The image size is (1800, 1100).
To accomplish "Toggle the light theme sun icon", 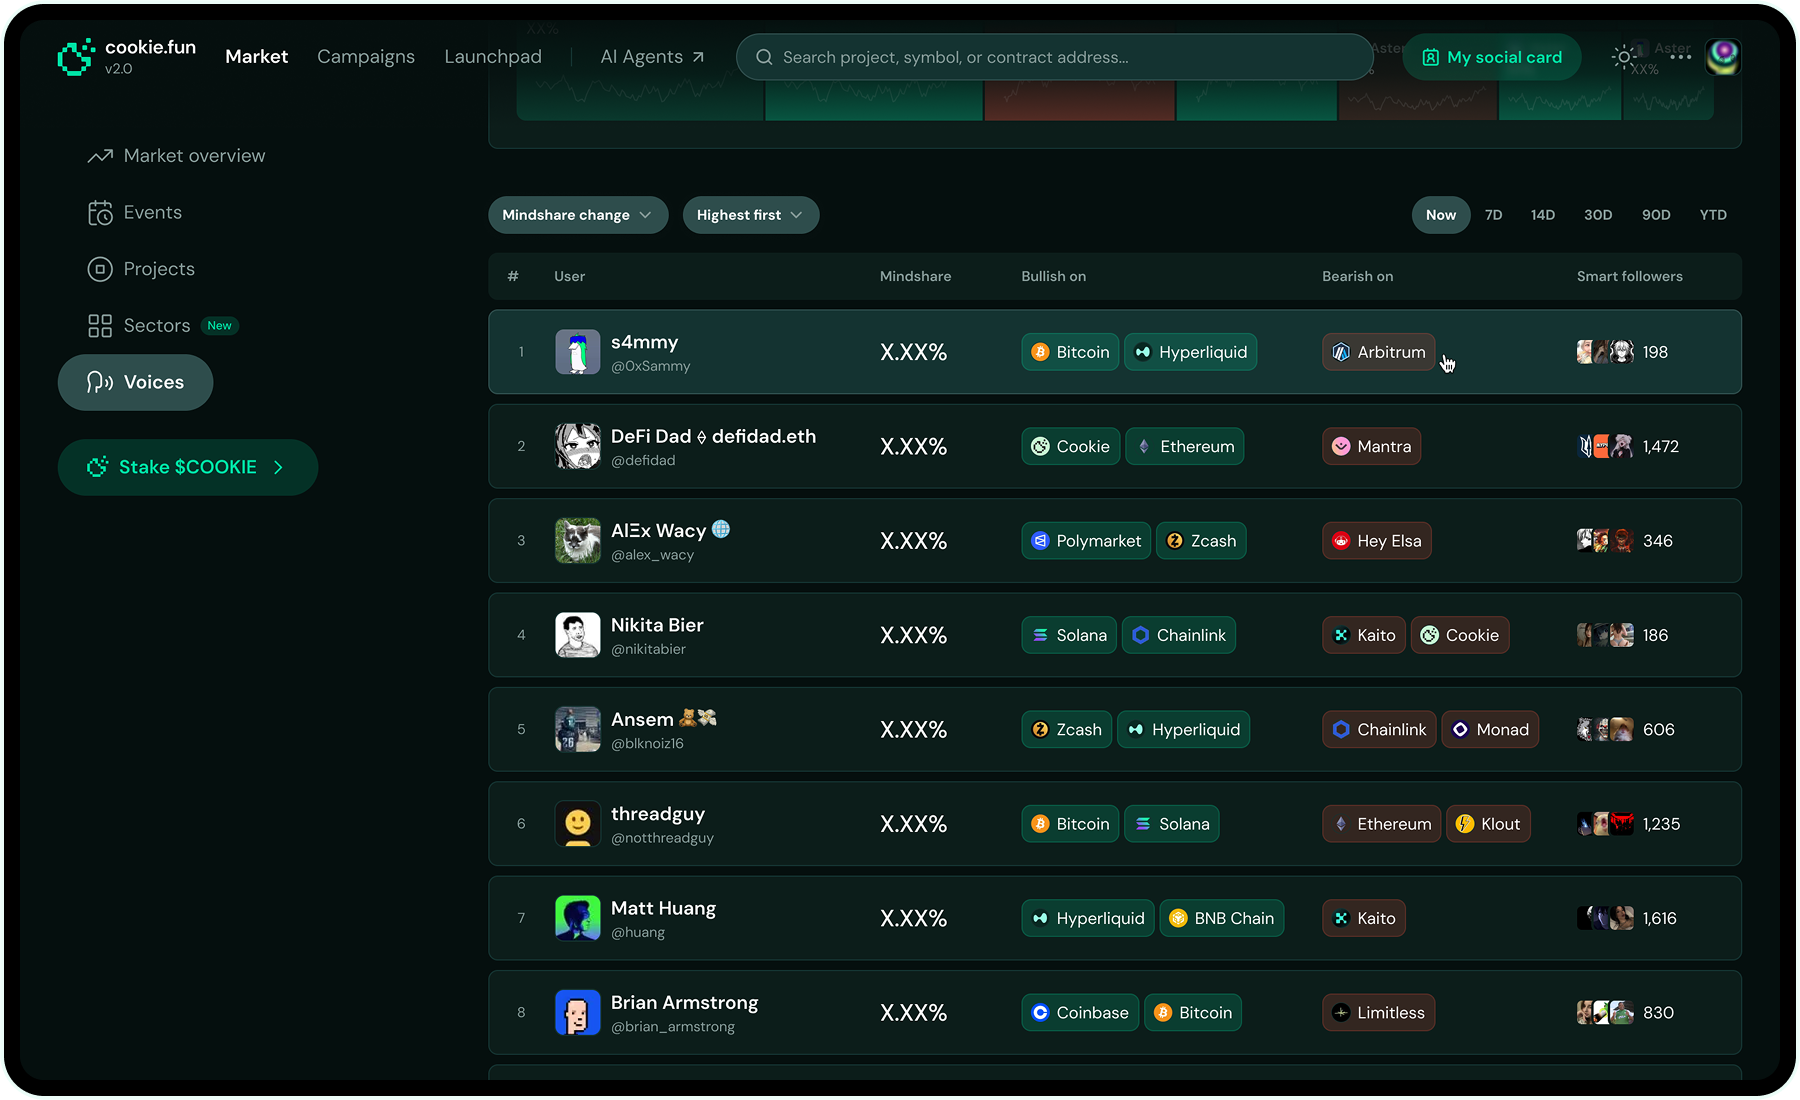I will coord(1625,57).
